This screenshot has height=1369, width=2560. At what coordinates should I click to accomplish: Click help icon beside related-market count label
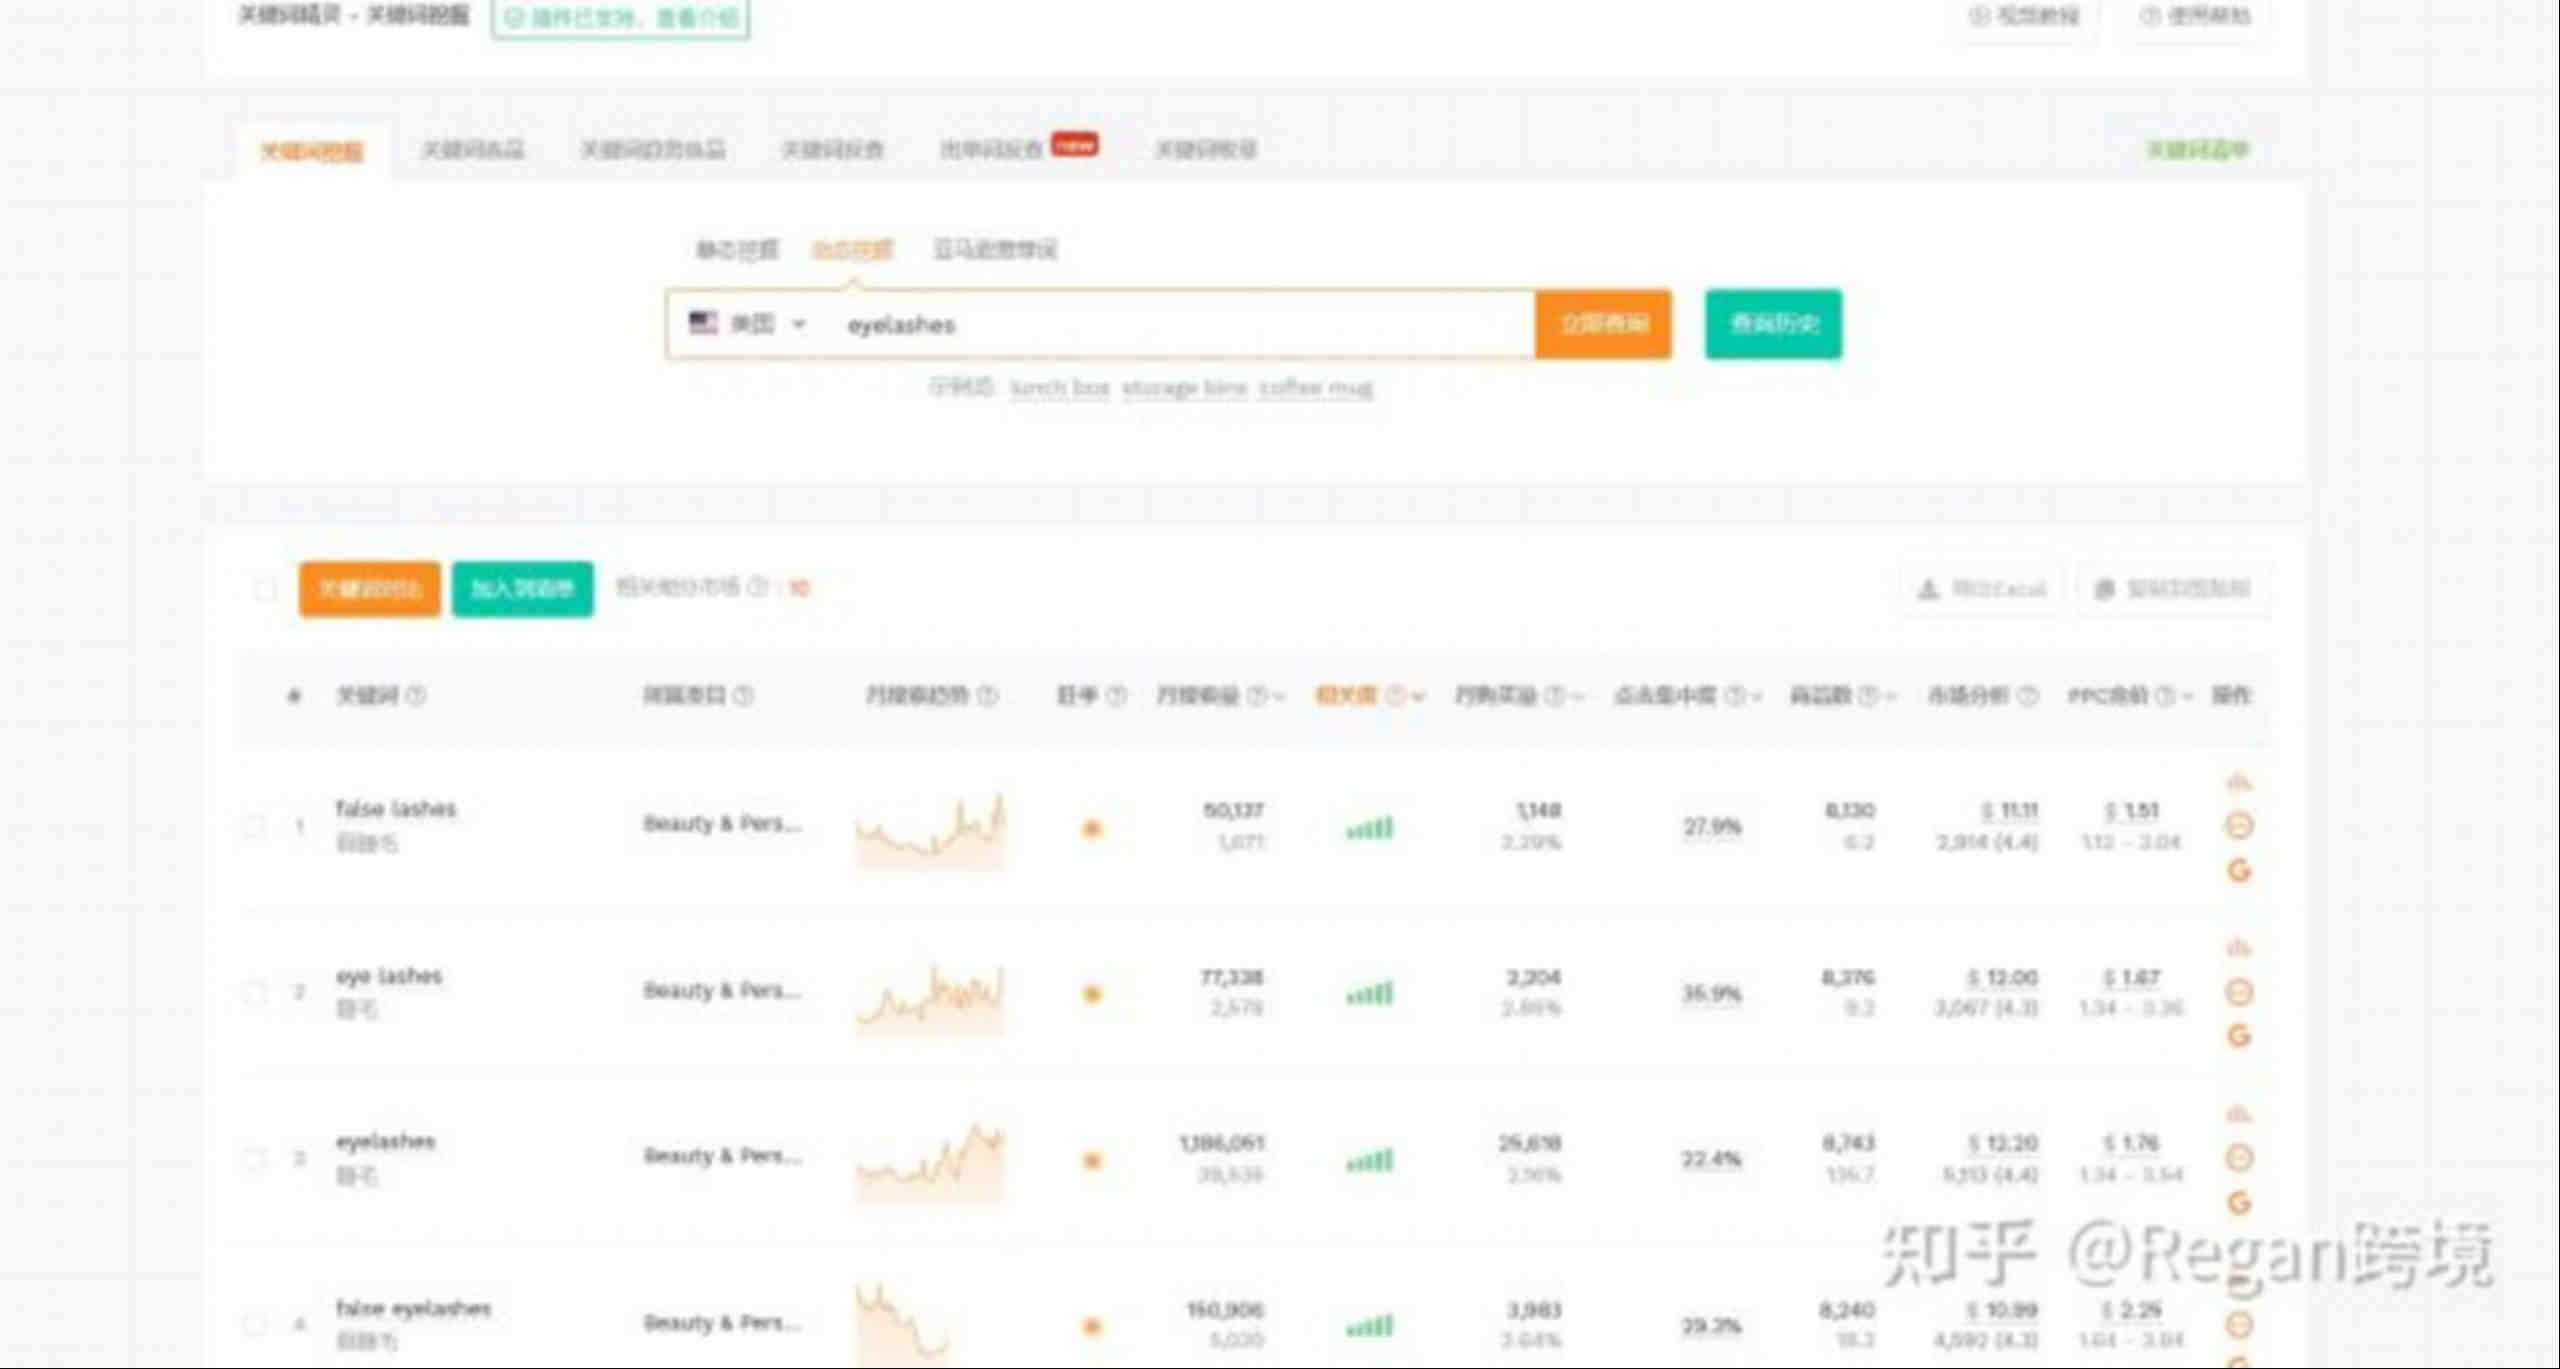point(759,587)
